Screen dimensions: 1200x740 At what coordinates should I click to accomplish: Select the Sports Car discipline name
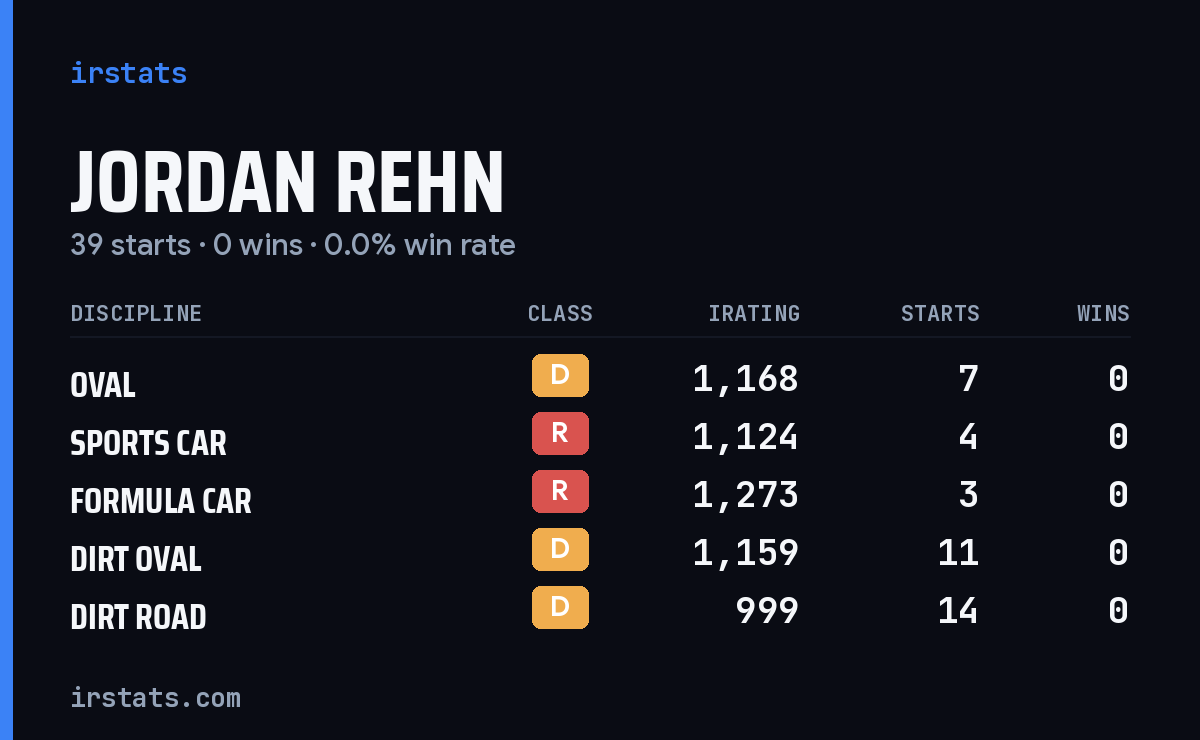(148, 443)
